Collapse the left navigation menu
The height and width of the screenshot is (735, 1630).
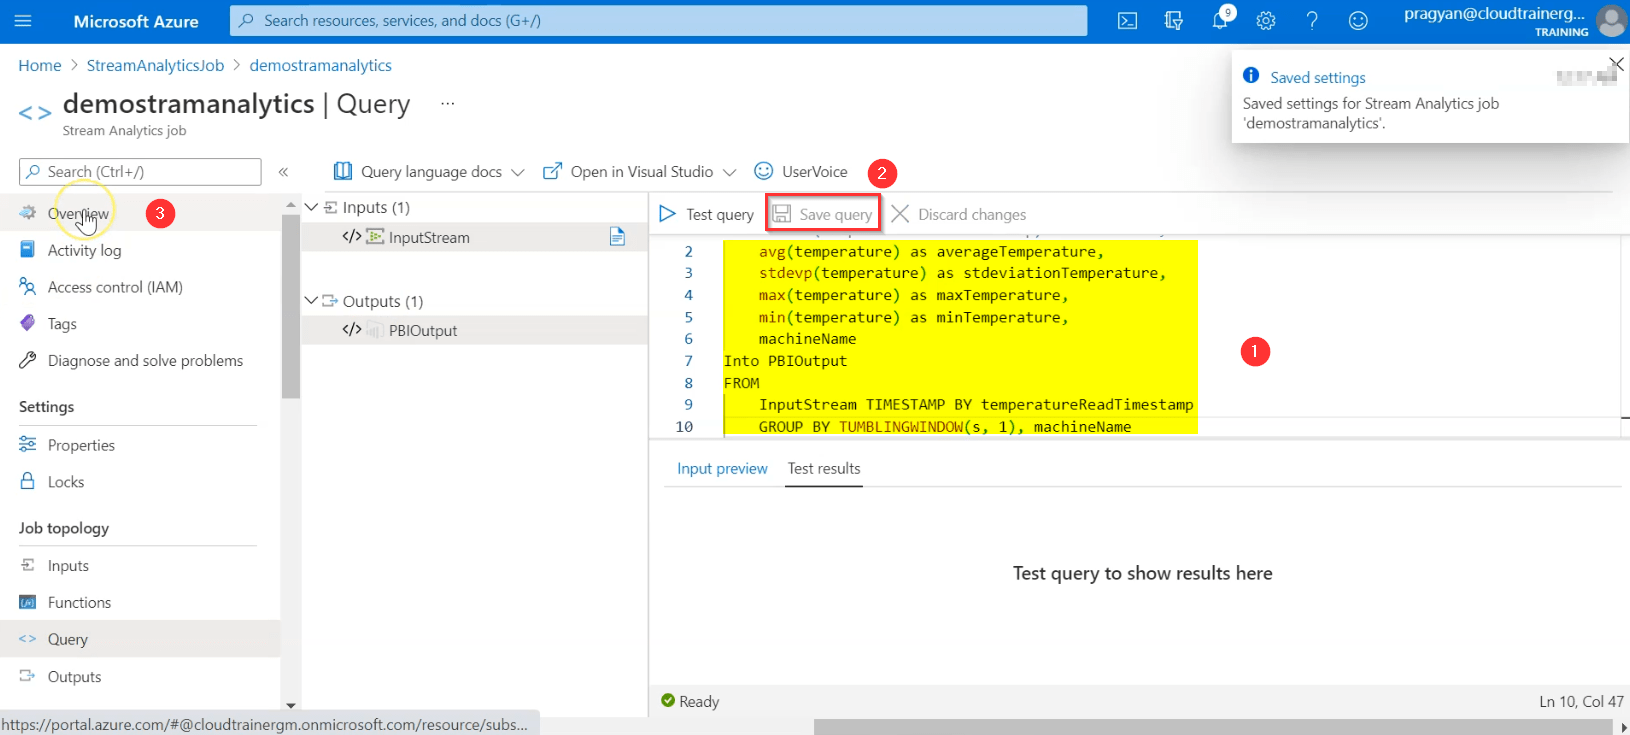coord(283,172)
